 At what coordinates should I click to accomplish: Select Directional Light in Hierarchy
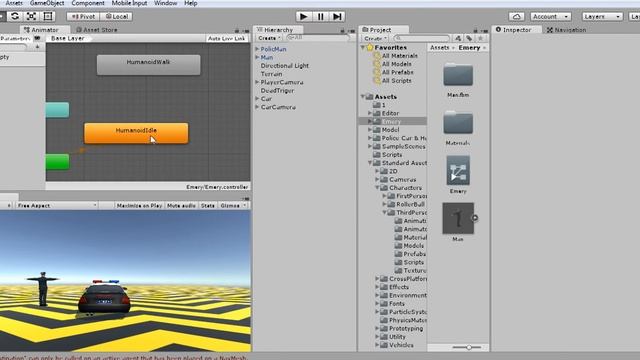pyautogui.click(x=284, y=66)
